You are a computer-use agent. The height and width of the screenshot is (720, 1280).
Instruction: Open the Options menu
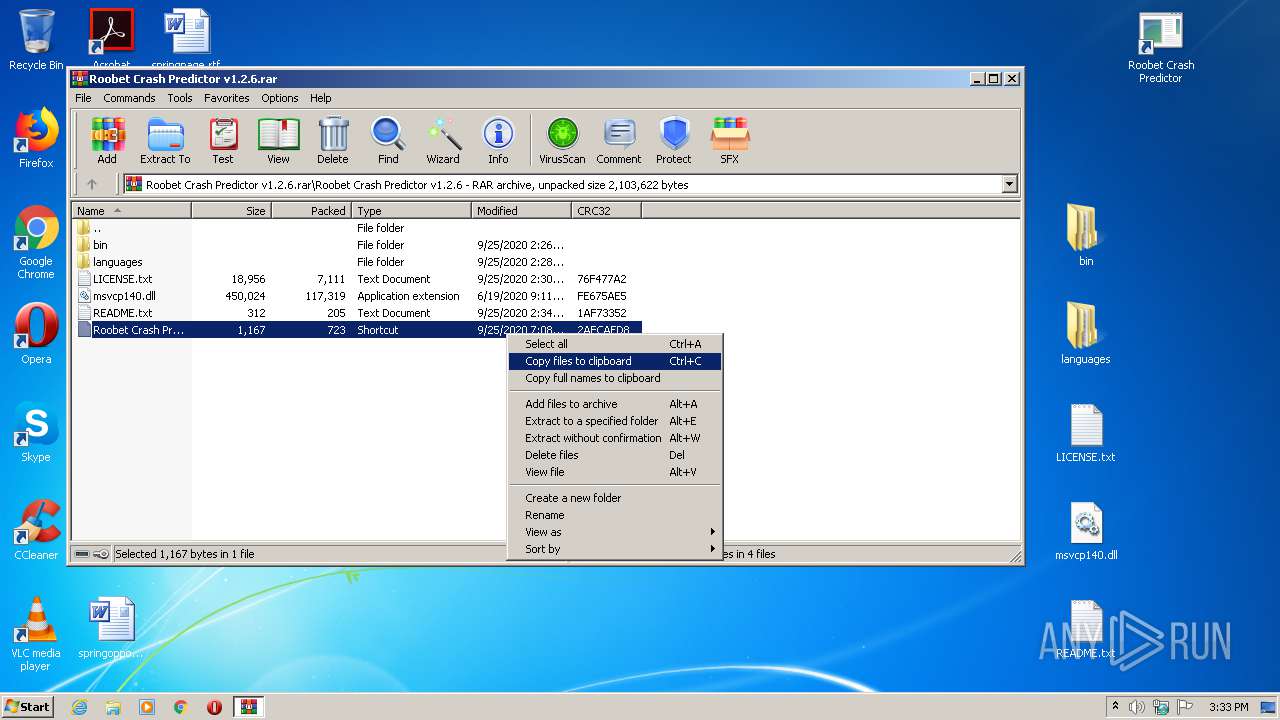click(280, 98)
